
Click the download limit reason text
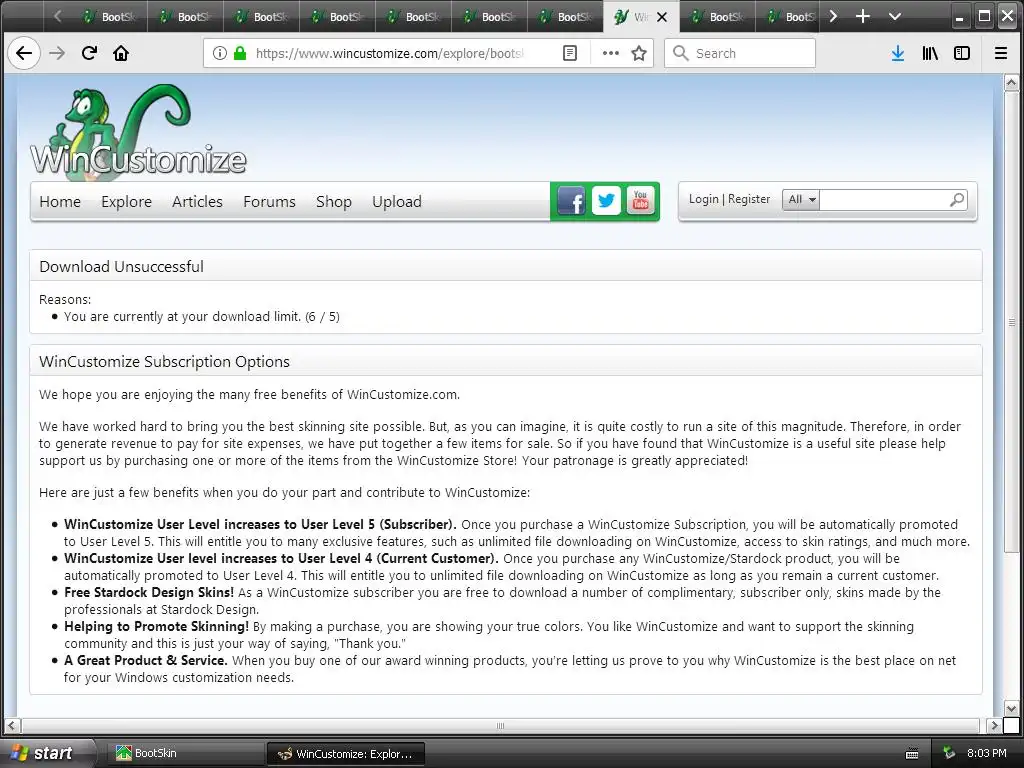click(202, 317)
